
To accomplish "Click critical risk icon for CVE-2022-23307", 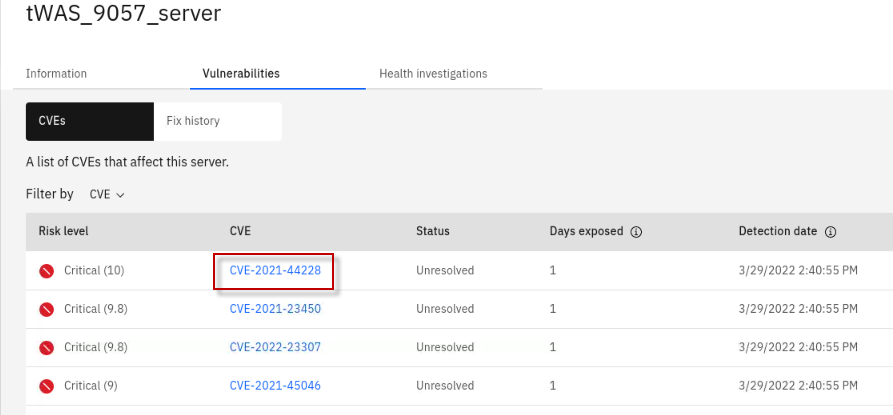I will pos(46,348).
